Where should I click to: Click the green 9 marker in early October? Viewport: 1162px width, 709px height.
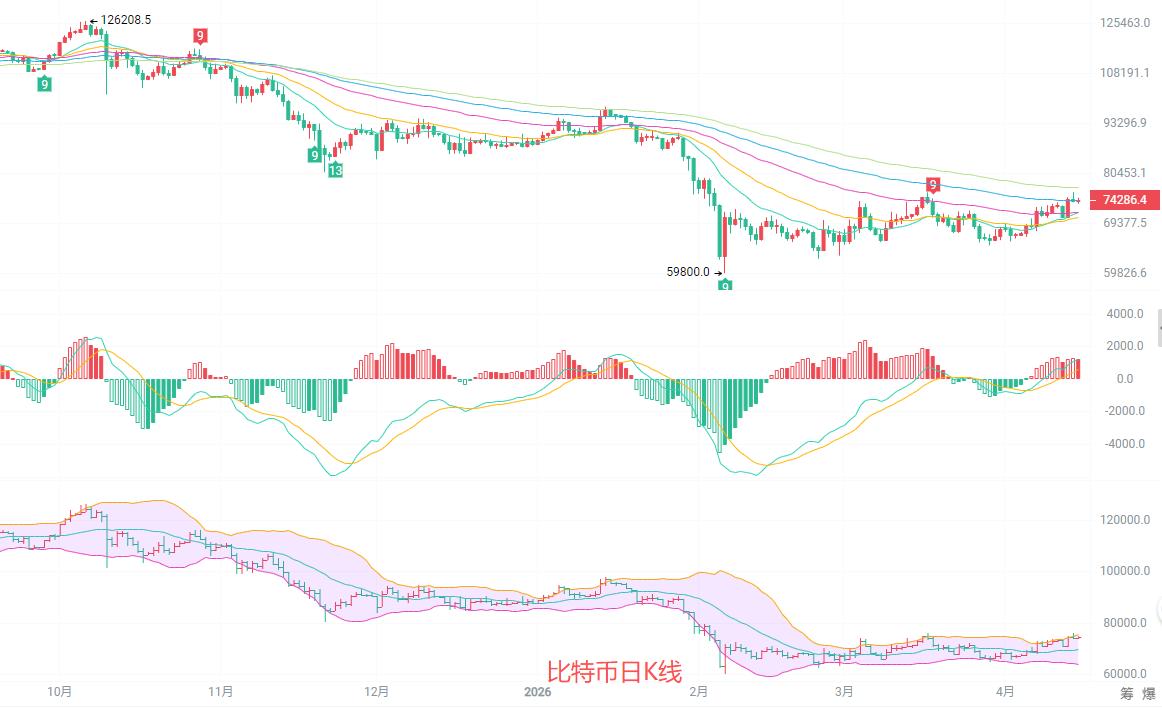(x=45, y=84)
